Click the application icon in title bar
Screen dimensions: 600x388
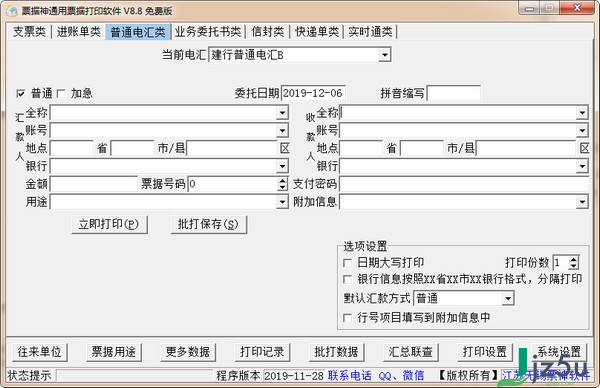pos(12,11)
